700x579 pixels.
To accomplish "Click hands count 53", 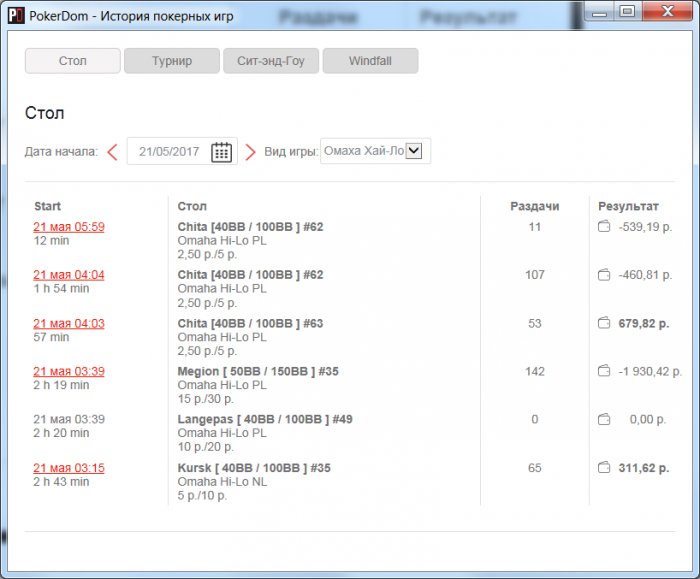I will (x=535, y=323).
